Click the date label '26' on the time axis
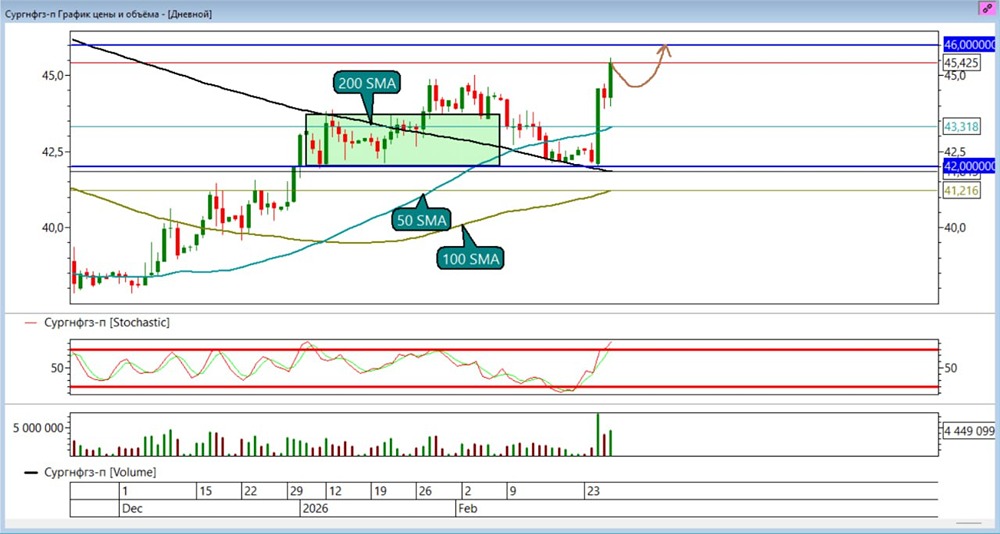 pos(425,492)
